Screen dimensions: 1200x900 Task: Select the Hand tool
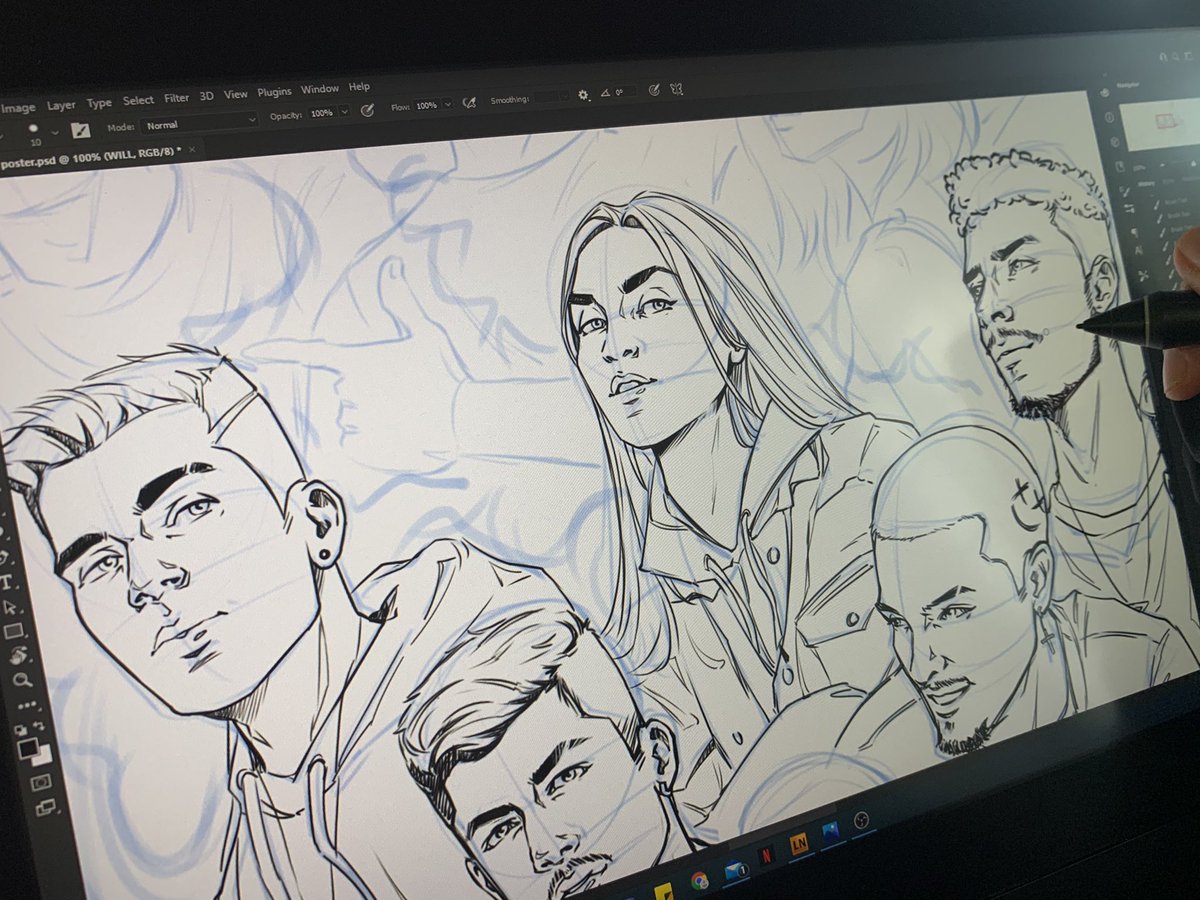coord(18,655)
